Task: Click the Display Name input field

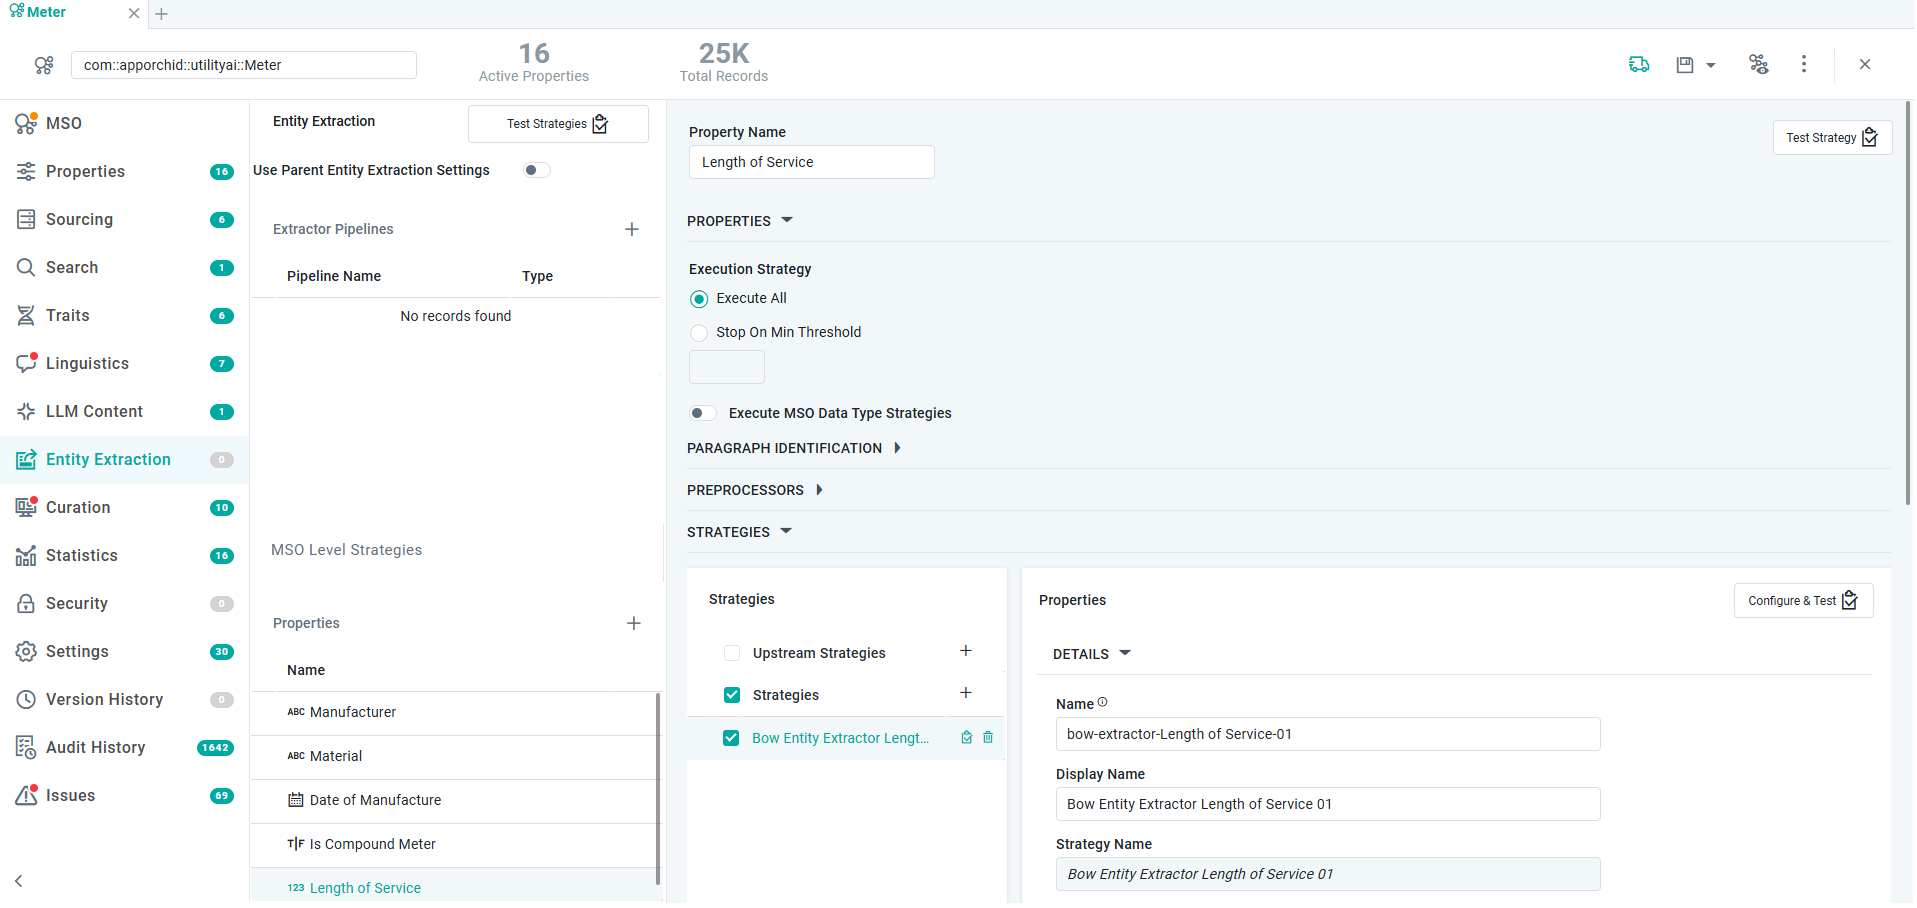Action: 1327,804
